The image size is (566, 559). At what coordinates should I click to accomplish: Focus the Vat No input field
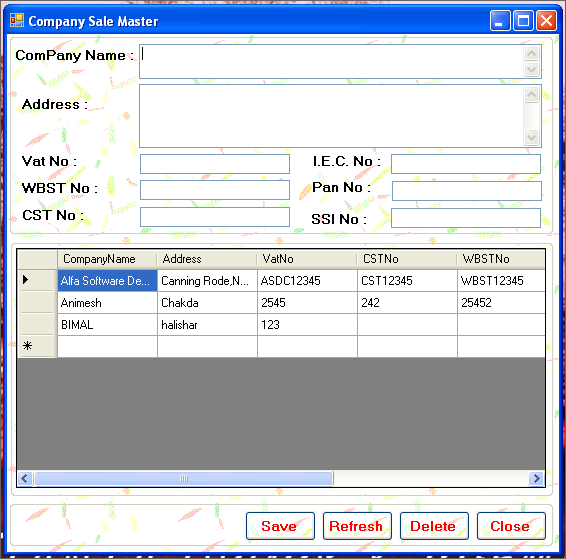(x=215, y=164)
